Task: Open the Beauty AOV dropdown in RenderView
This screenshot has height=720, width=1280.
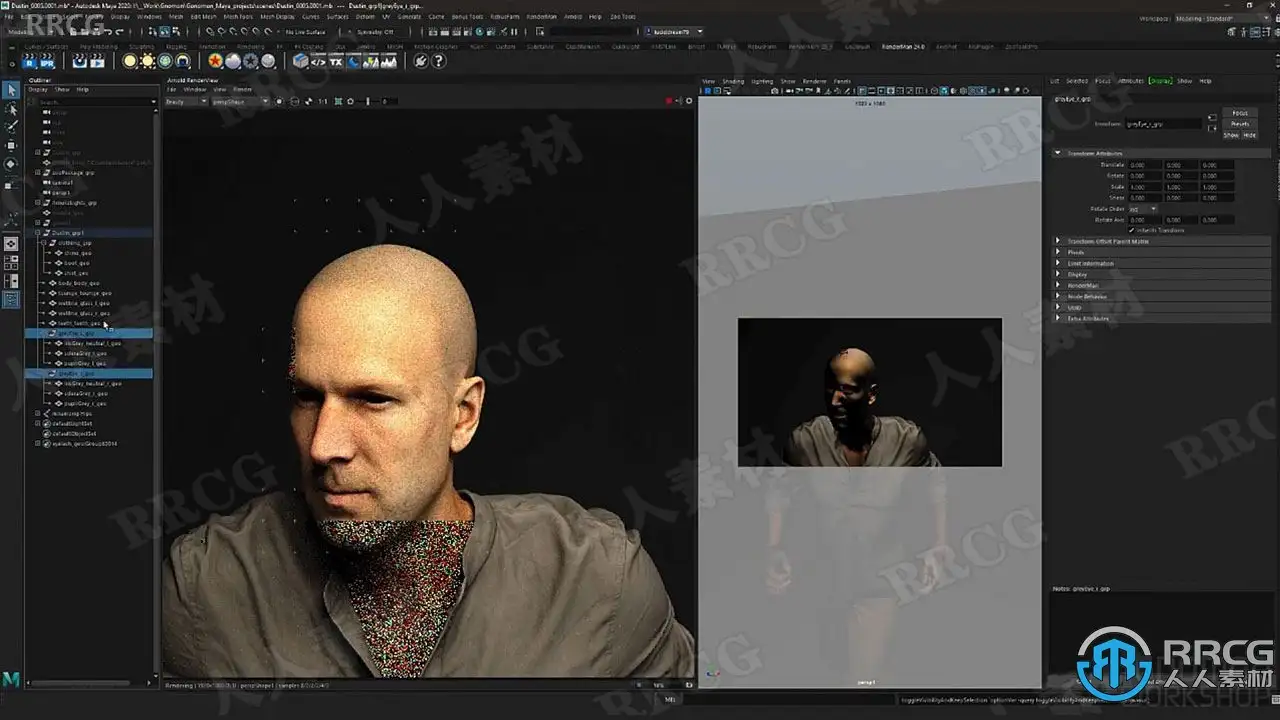Action: click(x=186, y=101)
